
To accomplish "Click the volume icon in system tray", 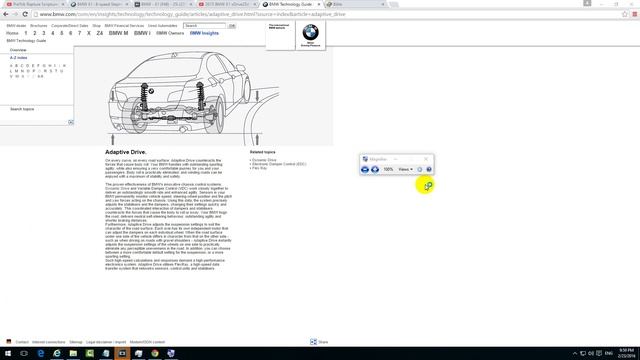I will [x=591, y=353].
